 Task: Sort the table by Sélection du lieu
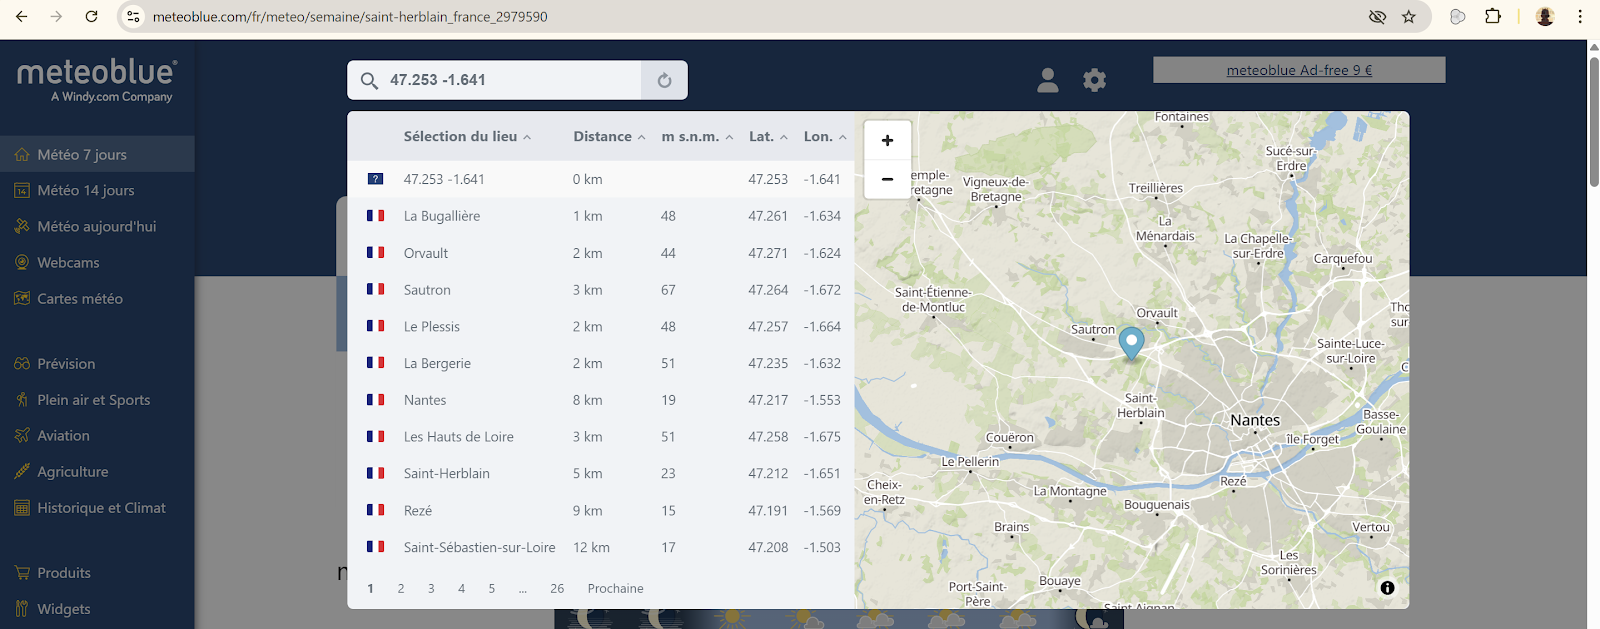click(x=467, y=137)
